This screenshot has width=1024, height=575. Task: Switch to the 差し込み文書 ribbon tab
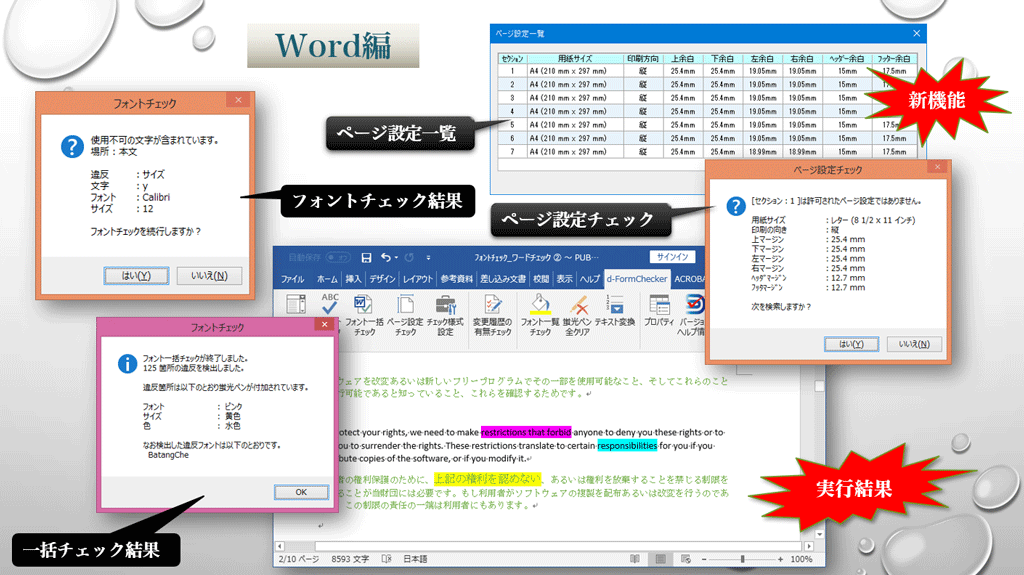point(504,279)
